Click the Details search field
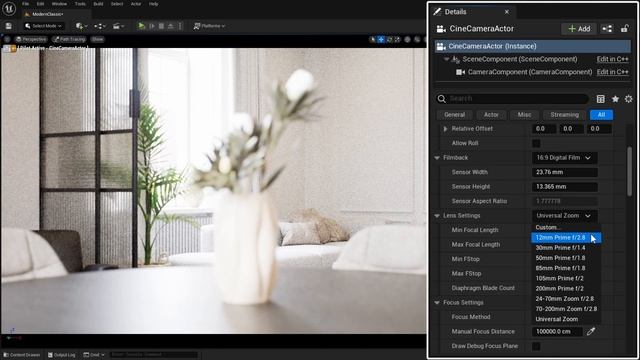The height and width of the screenshot is (360, 640). [512, 99]
